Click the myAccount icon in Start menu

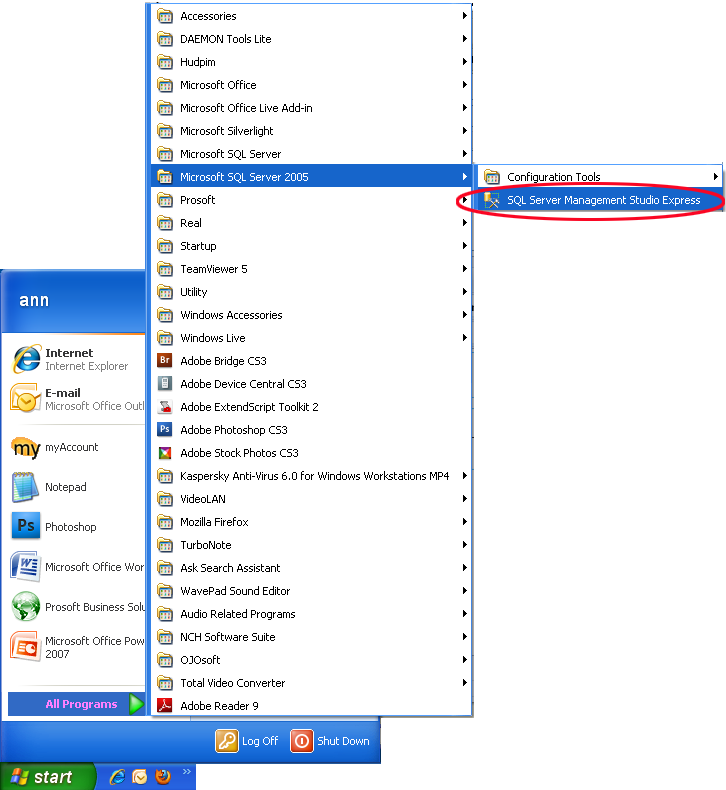[25, 447]
